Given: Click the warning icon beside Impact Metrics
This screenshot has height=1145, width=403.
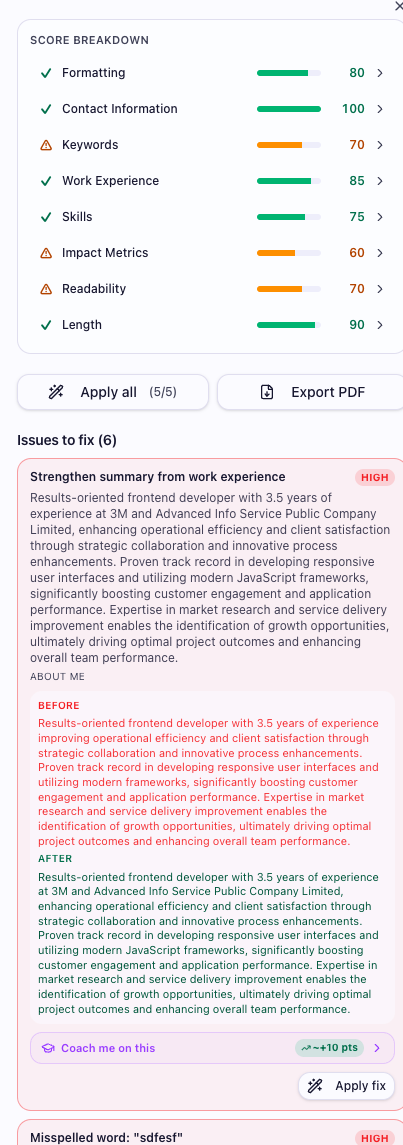Looking at the screenshot, I should (46, 253).
